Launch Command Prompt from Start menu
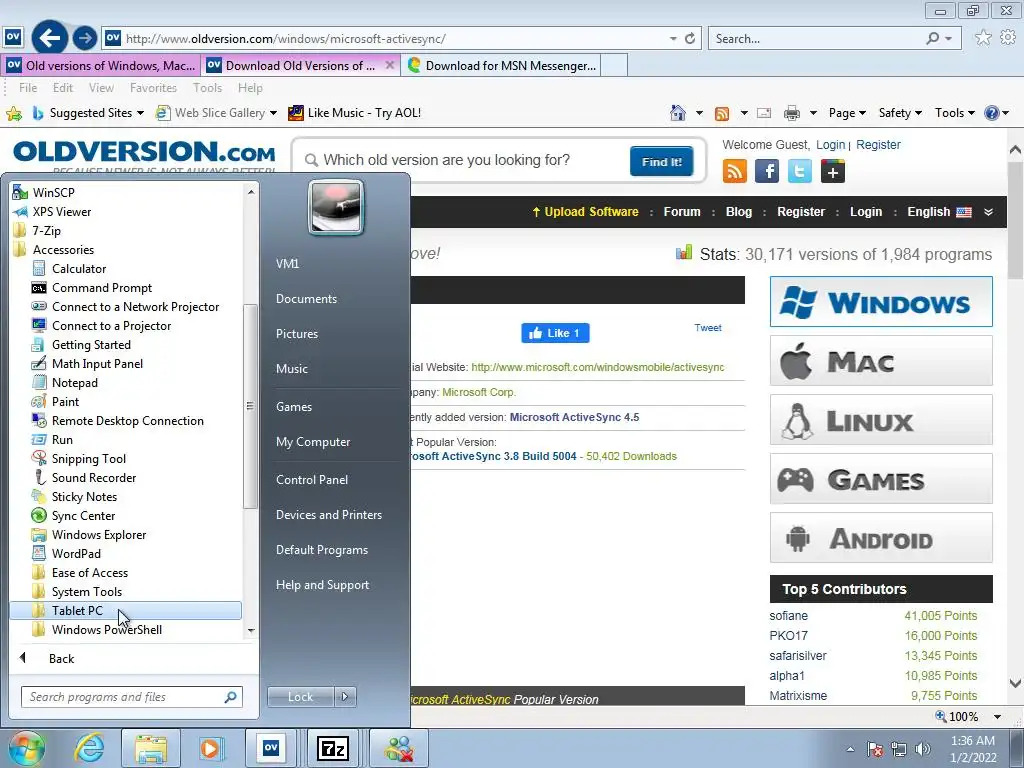Image resolution: width=1024 pixels, height=768 pixels. (x=101, y=287)
